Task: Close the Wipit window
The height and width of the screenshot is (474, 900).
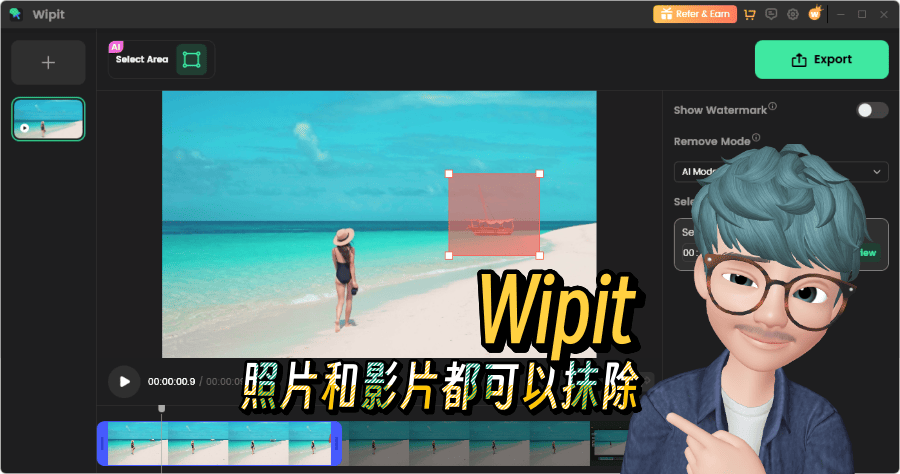Action: 884,14
